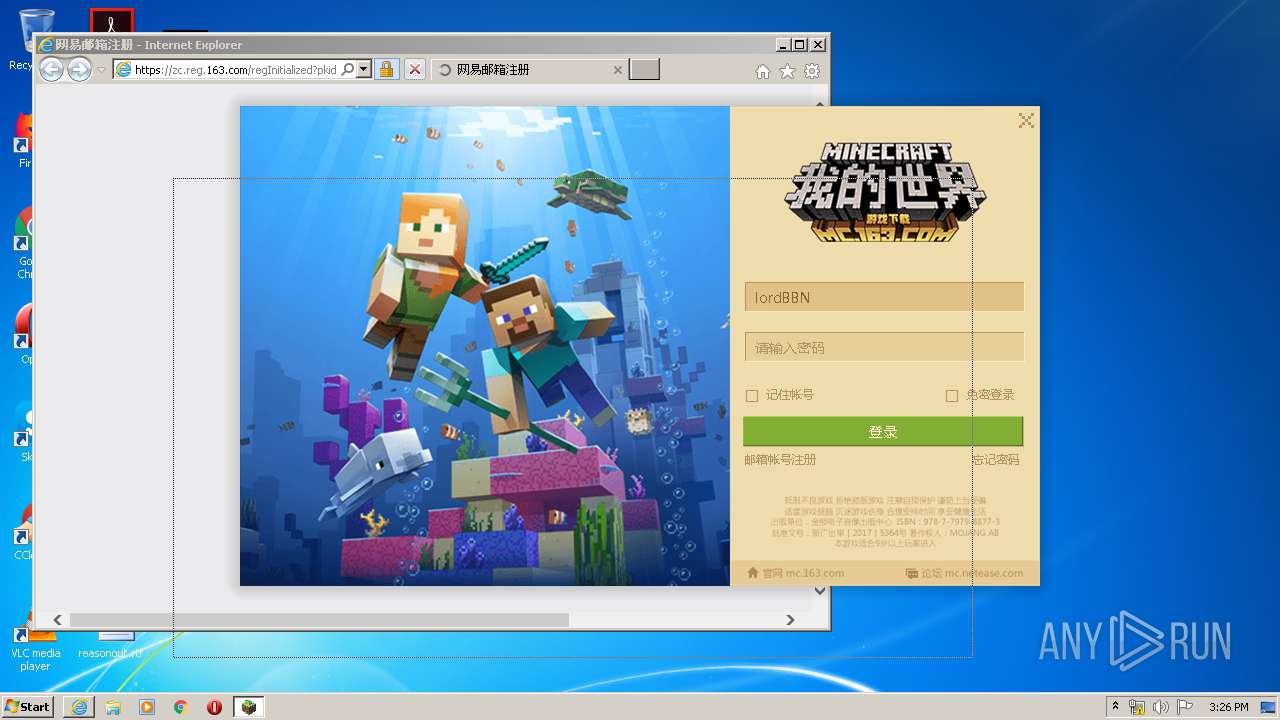Open Google Chrome from taskbar

coord(181,707)
